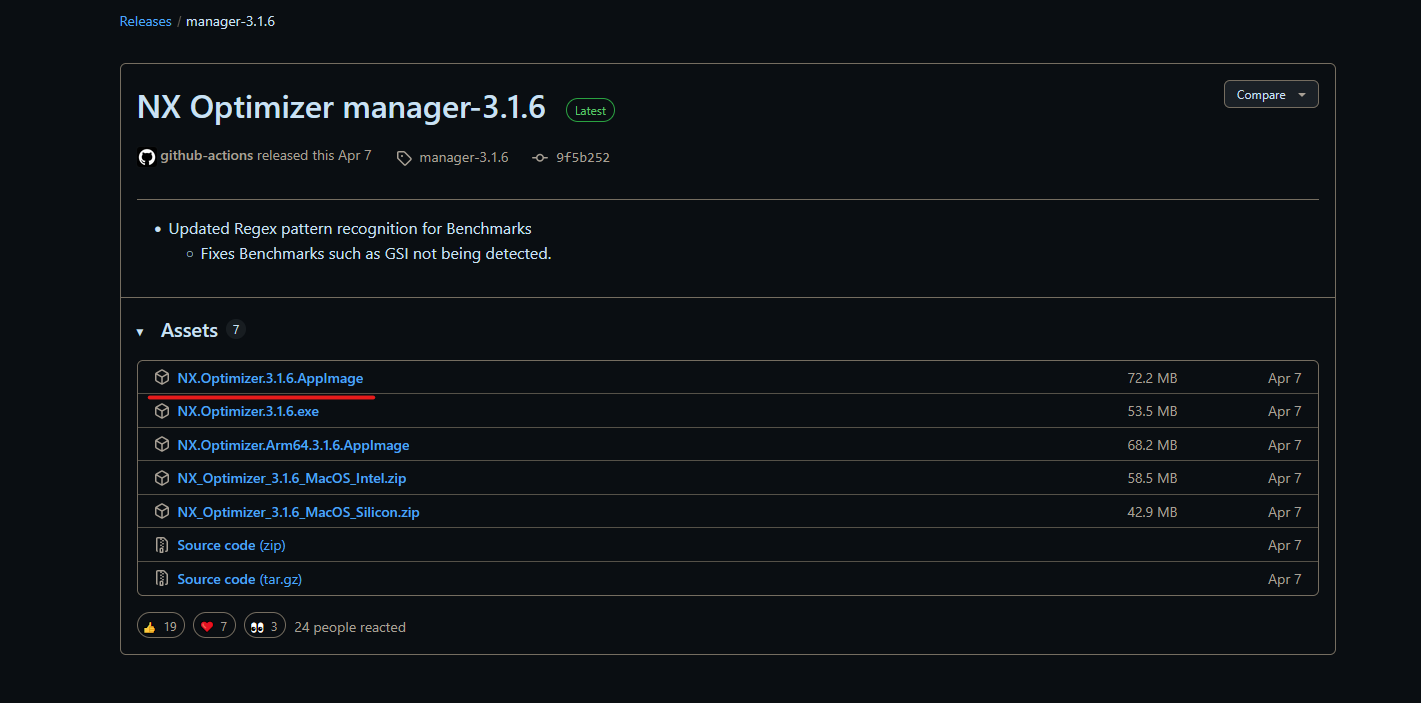Click file-zip icon for Source code (zip)
Image resolution: width=1421 pixels, height=703 pixels.
[x=162, y=545]
